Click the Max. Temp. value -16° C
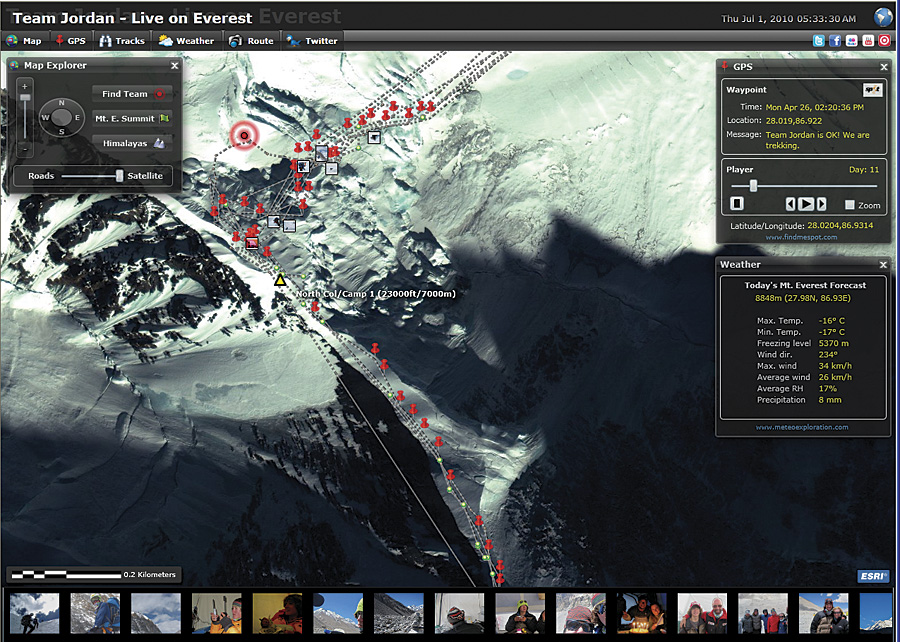Screen dimensions: 900x642 tap(832, 321)
